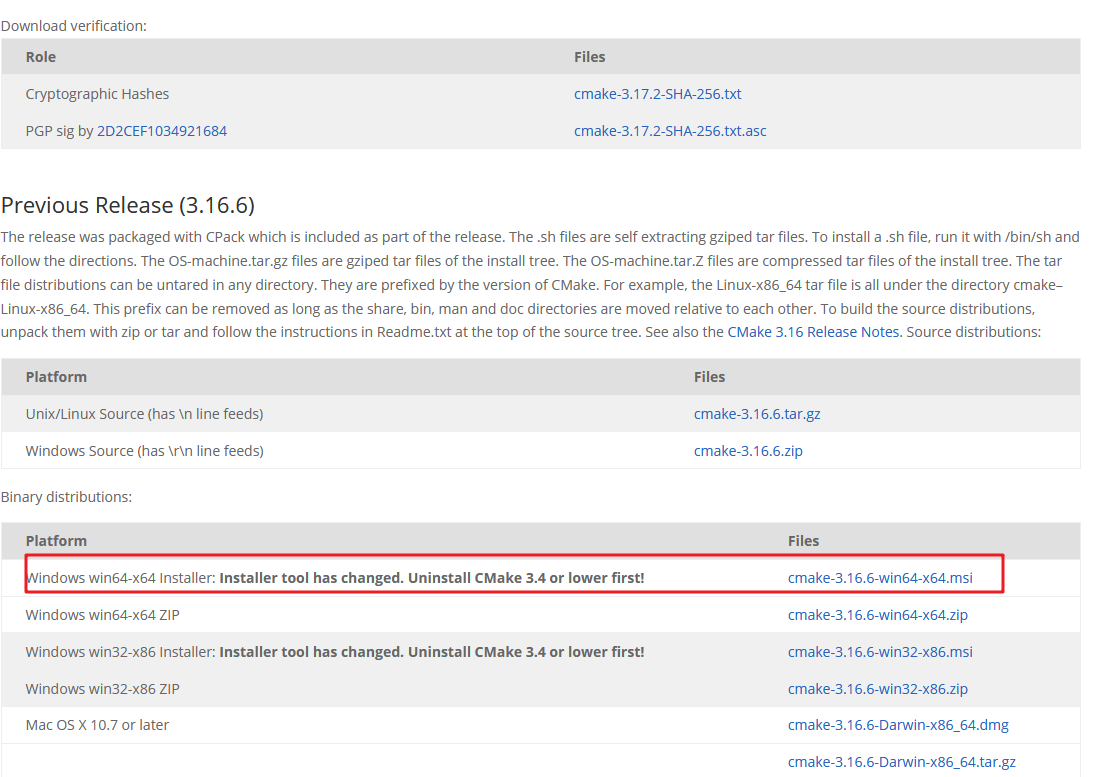Download the cmake-3.16.6-win64-x64.zip archive
The width and height of the screenshot is (1112, 777).
pos(877,614)
